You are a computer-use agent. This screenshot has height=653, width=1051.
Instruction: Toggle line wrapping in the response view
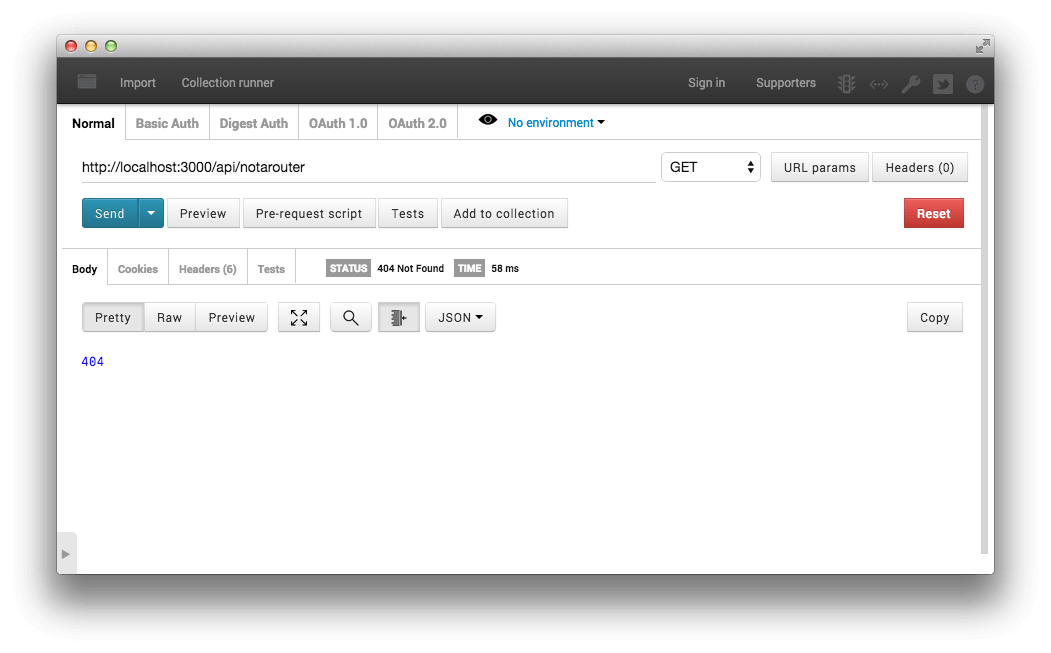point(398,317)
